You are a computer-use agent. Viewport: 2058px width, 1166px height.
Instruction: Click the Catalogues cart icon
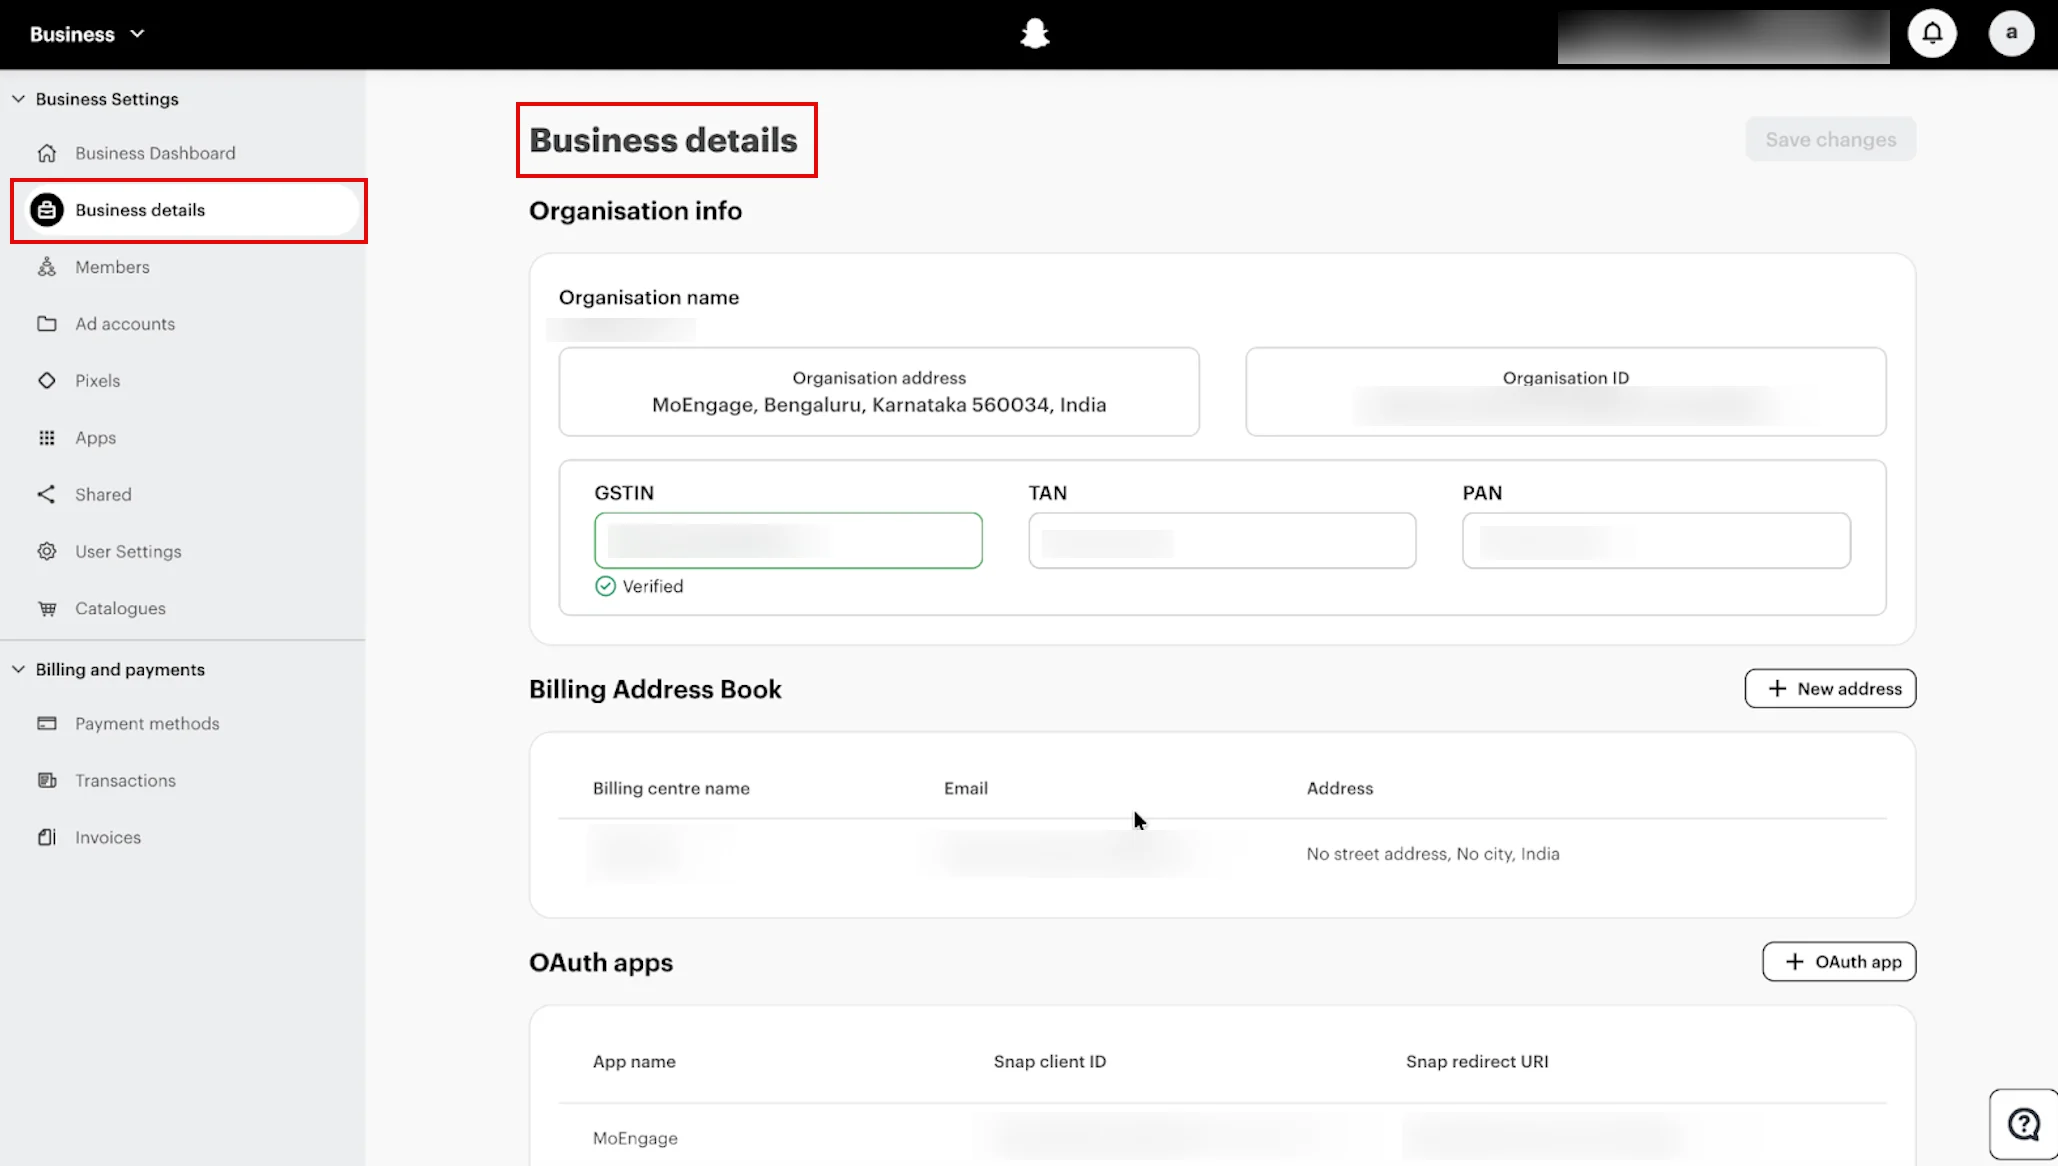(47, 608)
